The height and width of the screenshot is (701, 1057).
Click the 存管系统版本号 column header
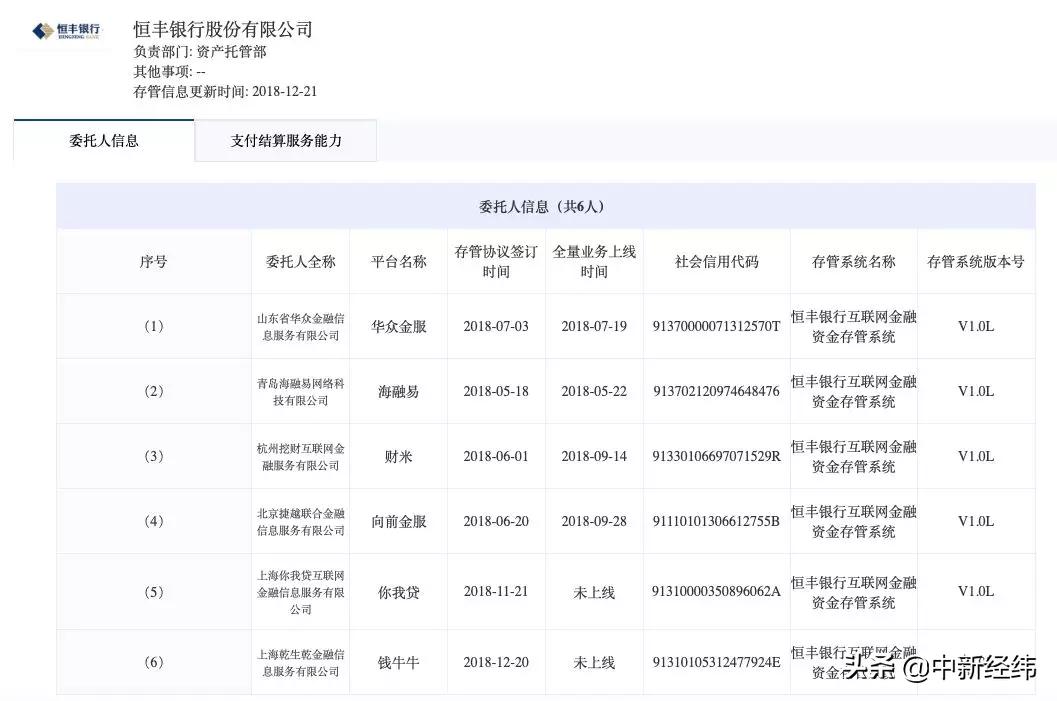pyautogui.click(x=975, y=262)
